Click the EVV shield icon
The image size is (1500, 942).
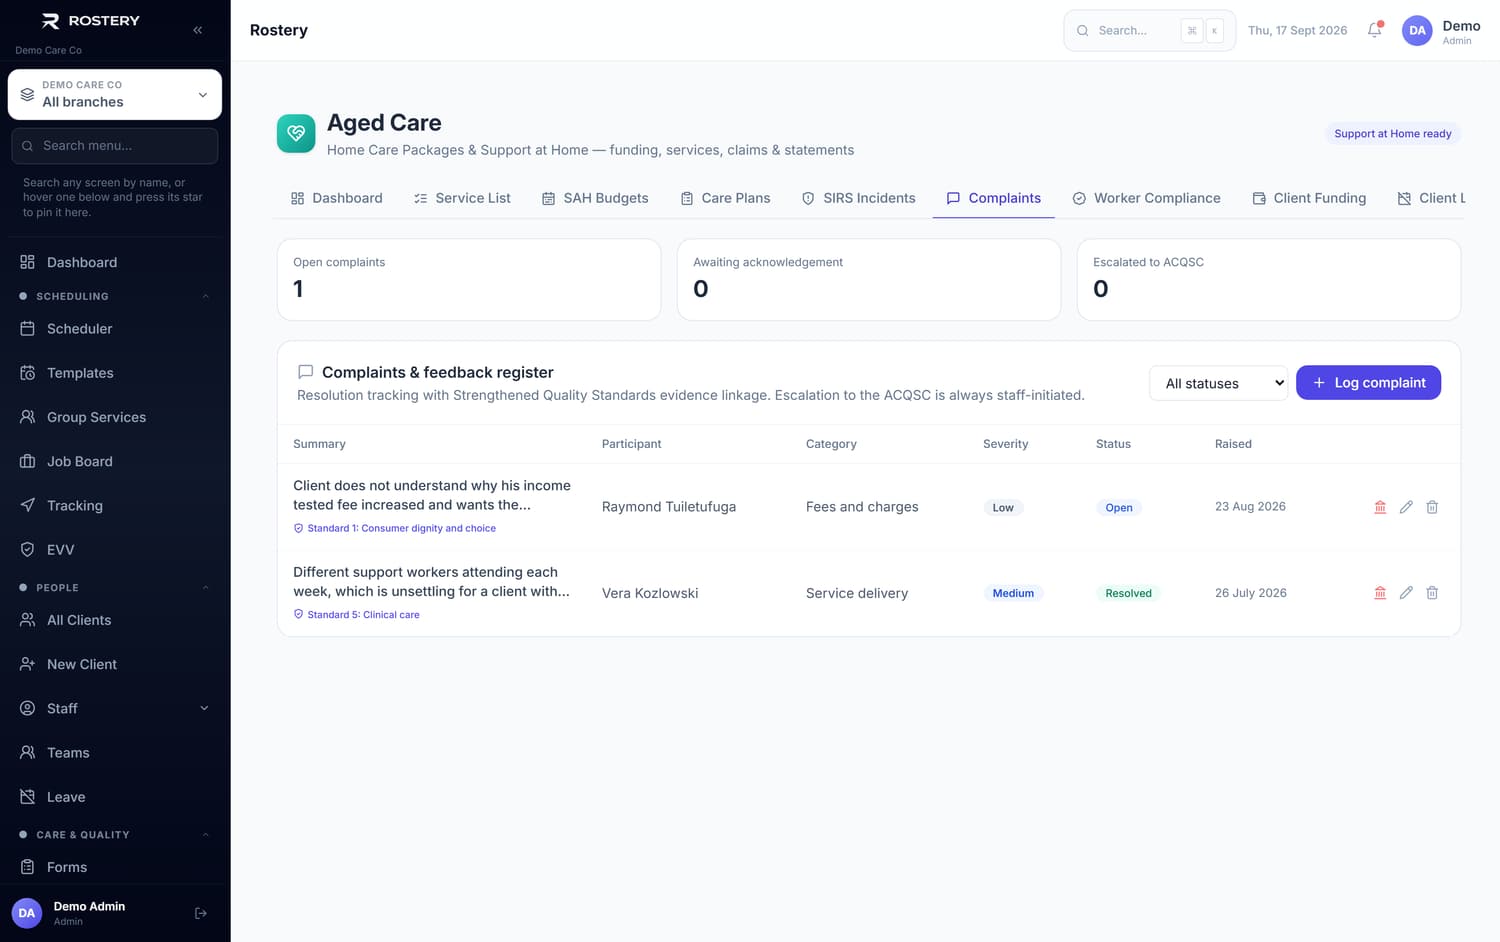pos(28,549)
